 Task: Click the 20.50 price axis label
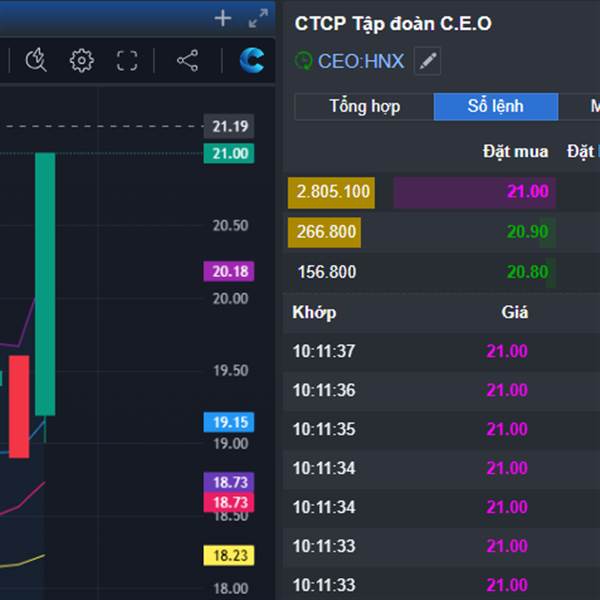pos(230,225)
